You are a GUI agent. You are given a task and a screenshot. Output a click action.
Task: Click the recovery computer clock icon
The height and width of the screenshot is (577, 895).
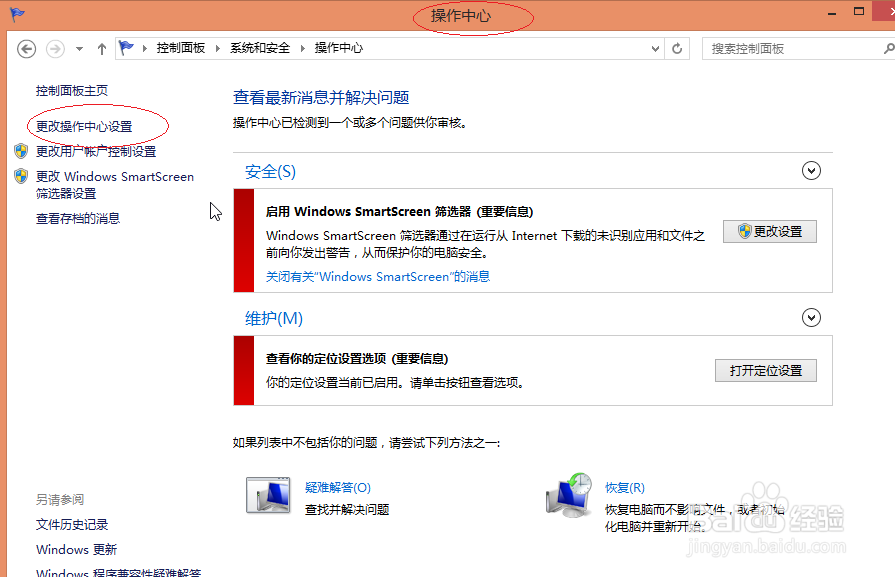tap(569, 495)
